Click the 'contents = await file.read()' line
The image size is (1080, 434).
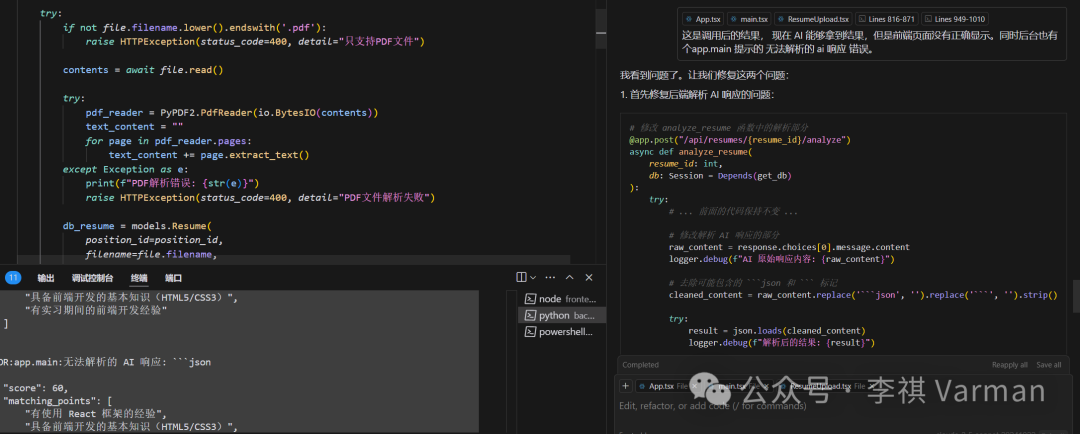click(x=143, y=70)
